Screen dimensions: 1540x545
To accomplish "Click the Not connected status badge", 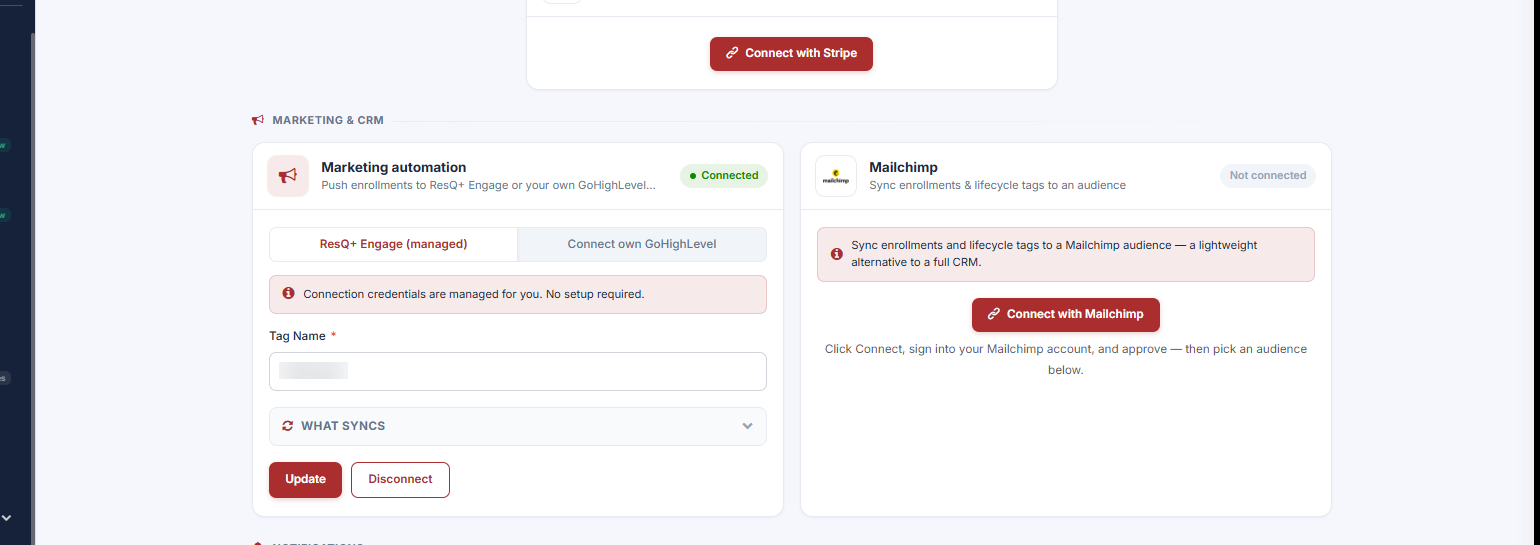I will pos(1268,176).
